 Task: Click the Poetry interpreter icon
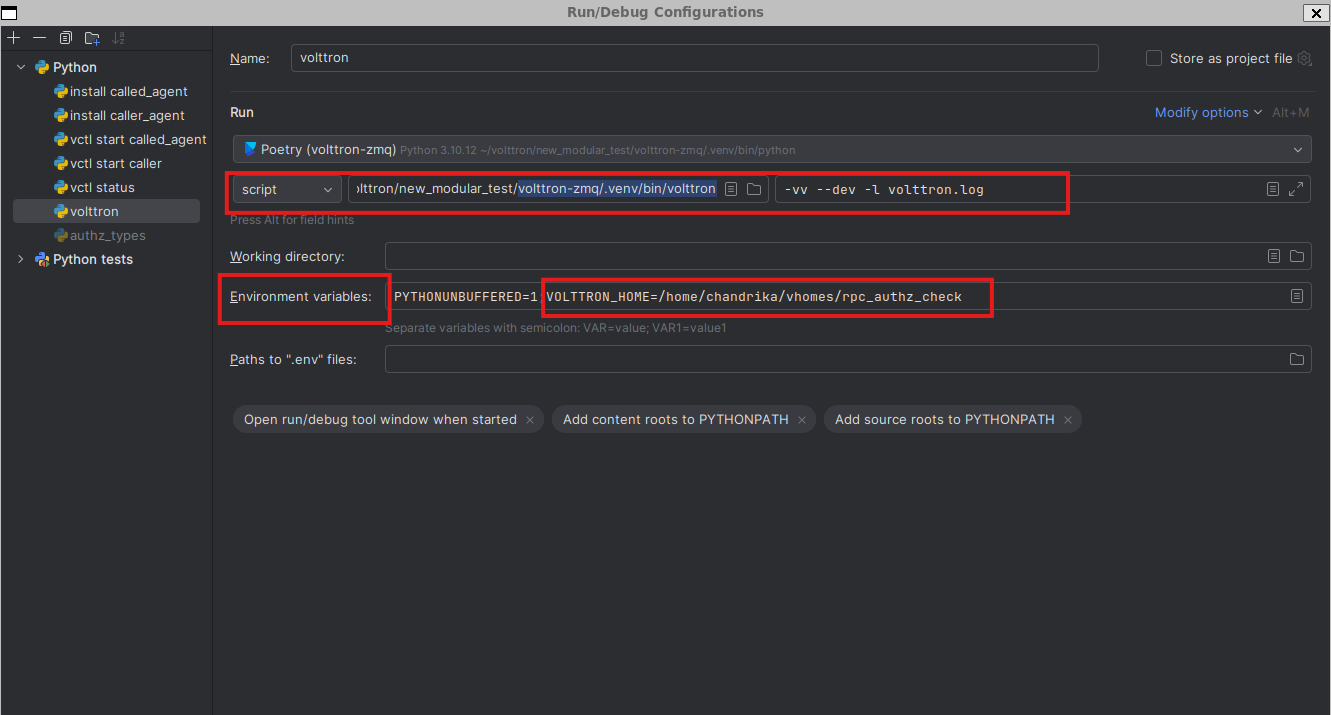click(x=249, y=149)
